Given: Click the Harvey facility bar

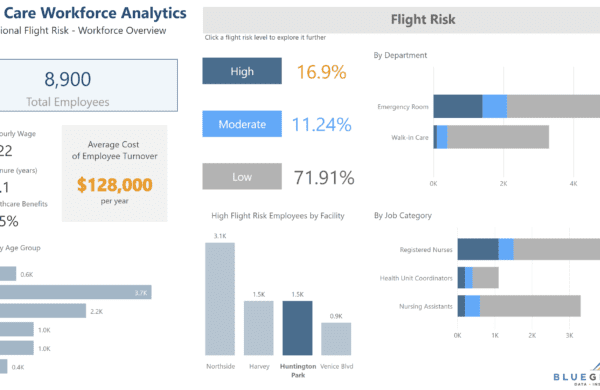Looking at the screenshot, I should (259, 328).
